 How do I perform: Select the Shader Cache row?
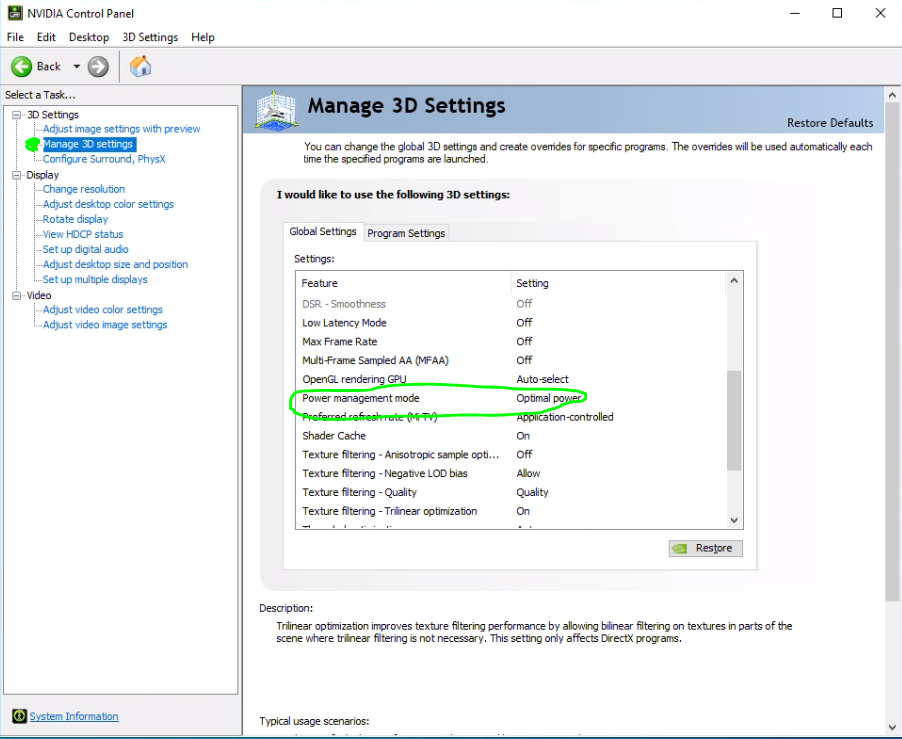pyautogui.click(x=512, y=436)
